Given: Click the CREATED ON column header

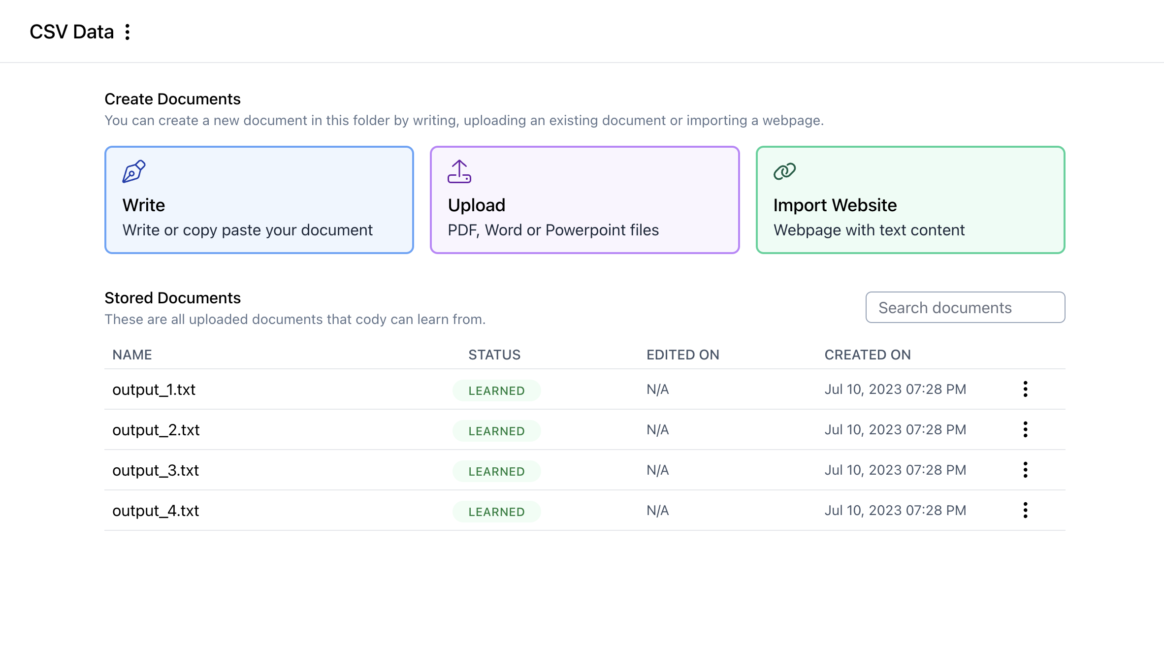Looking at the screenshot, I should pos(867,355).
